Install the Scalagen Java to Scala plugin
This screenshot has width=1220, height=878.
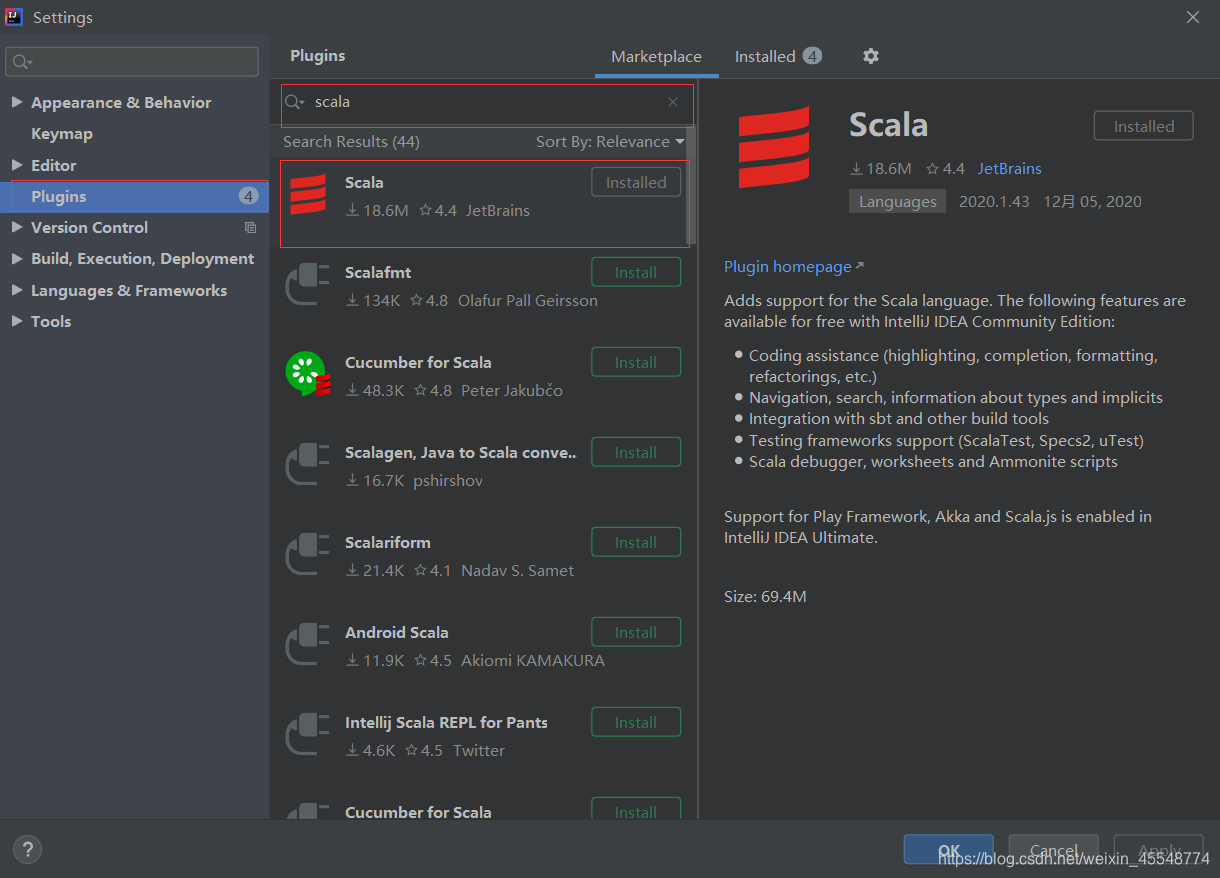(x=636, y=452)
